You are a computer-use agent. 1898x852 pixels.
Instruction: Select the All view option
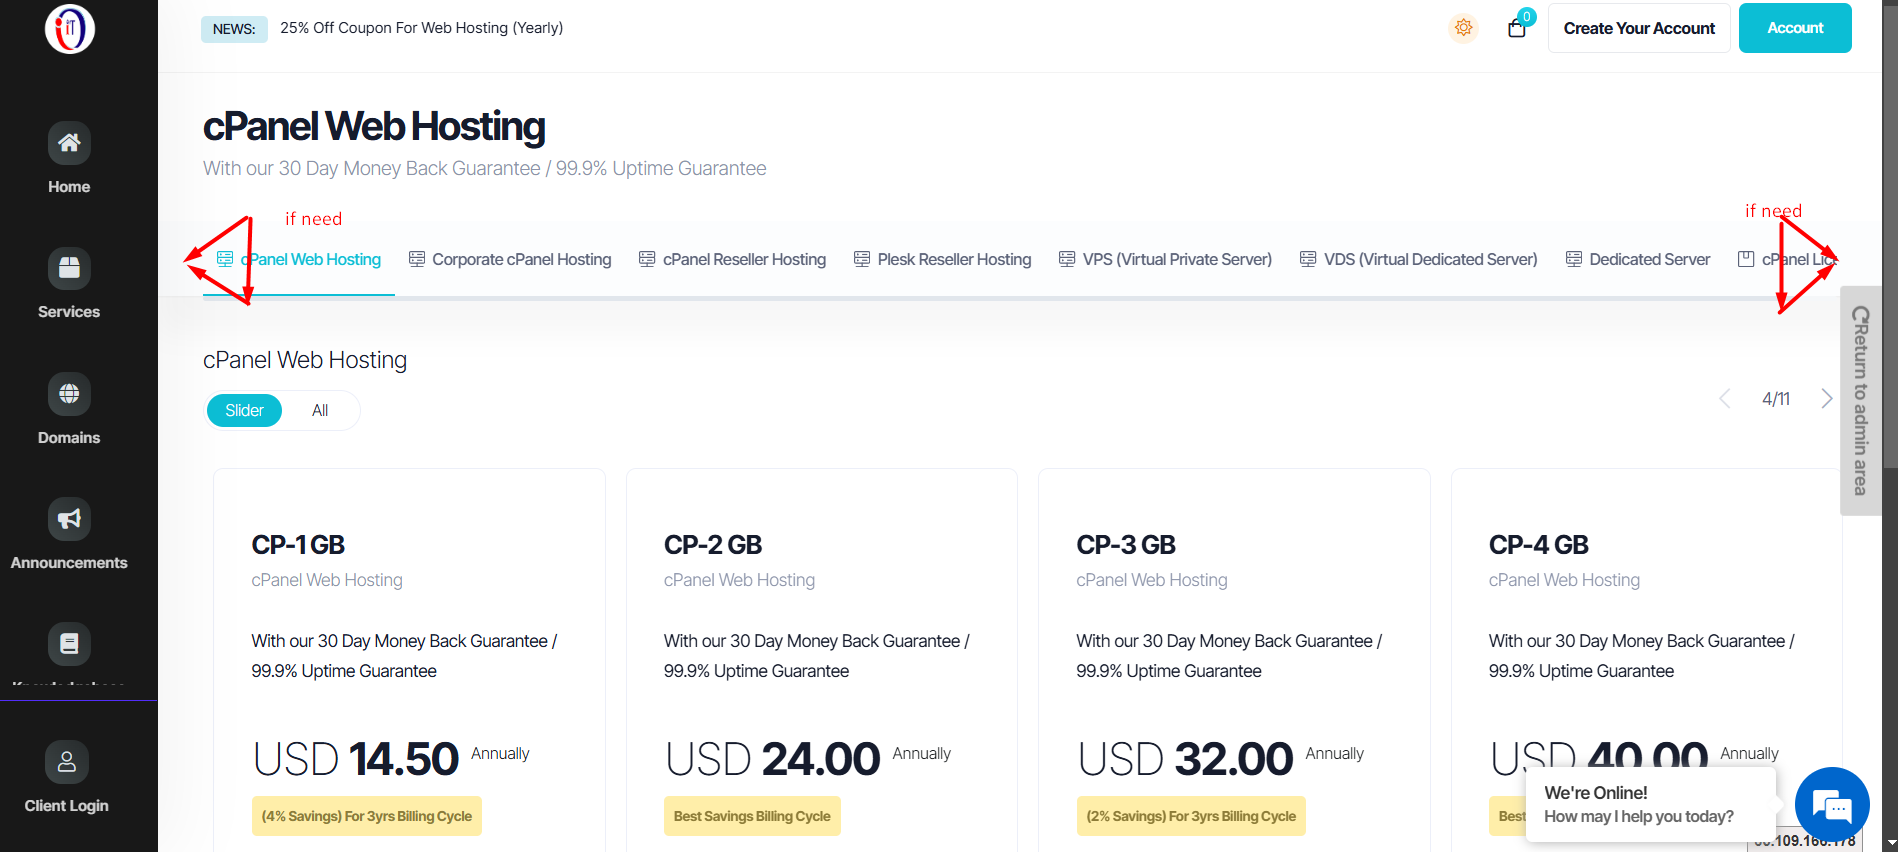(x=320, y=410)
